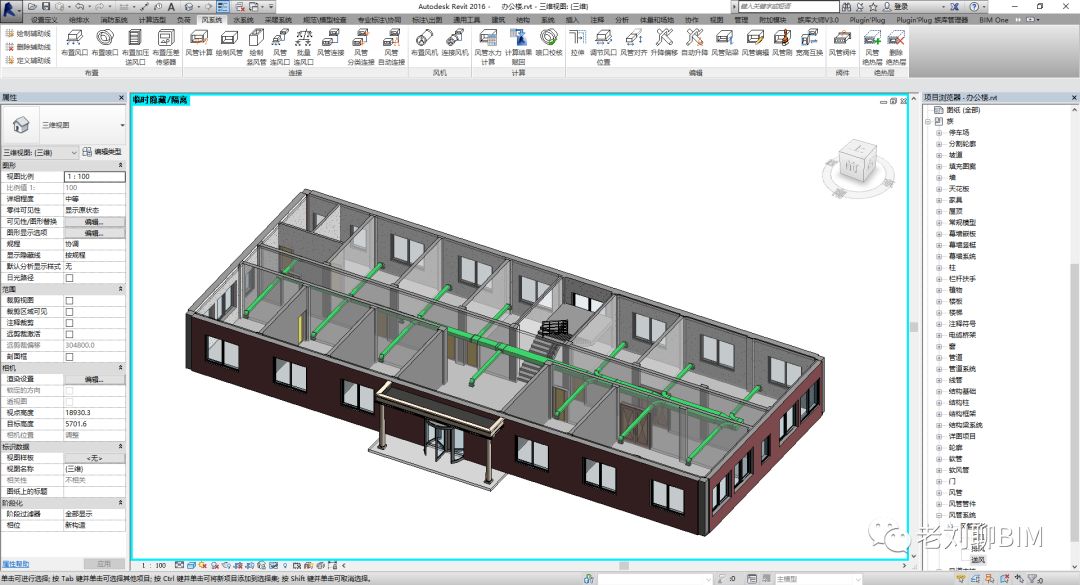The image size is (1080, 585).
Task: Click the 升降偏移 offset tool
Action: click(x=664, y=43)
